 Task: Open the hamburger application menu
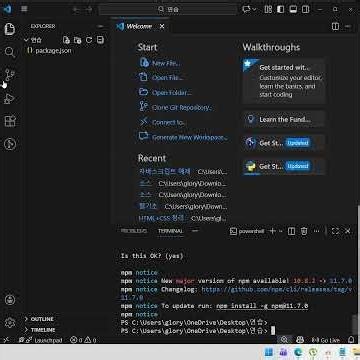click(x=24, y=9)
